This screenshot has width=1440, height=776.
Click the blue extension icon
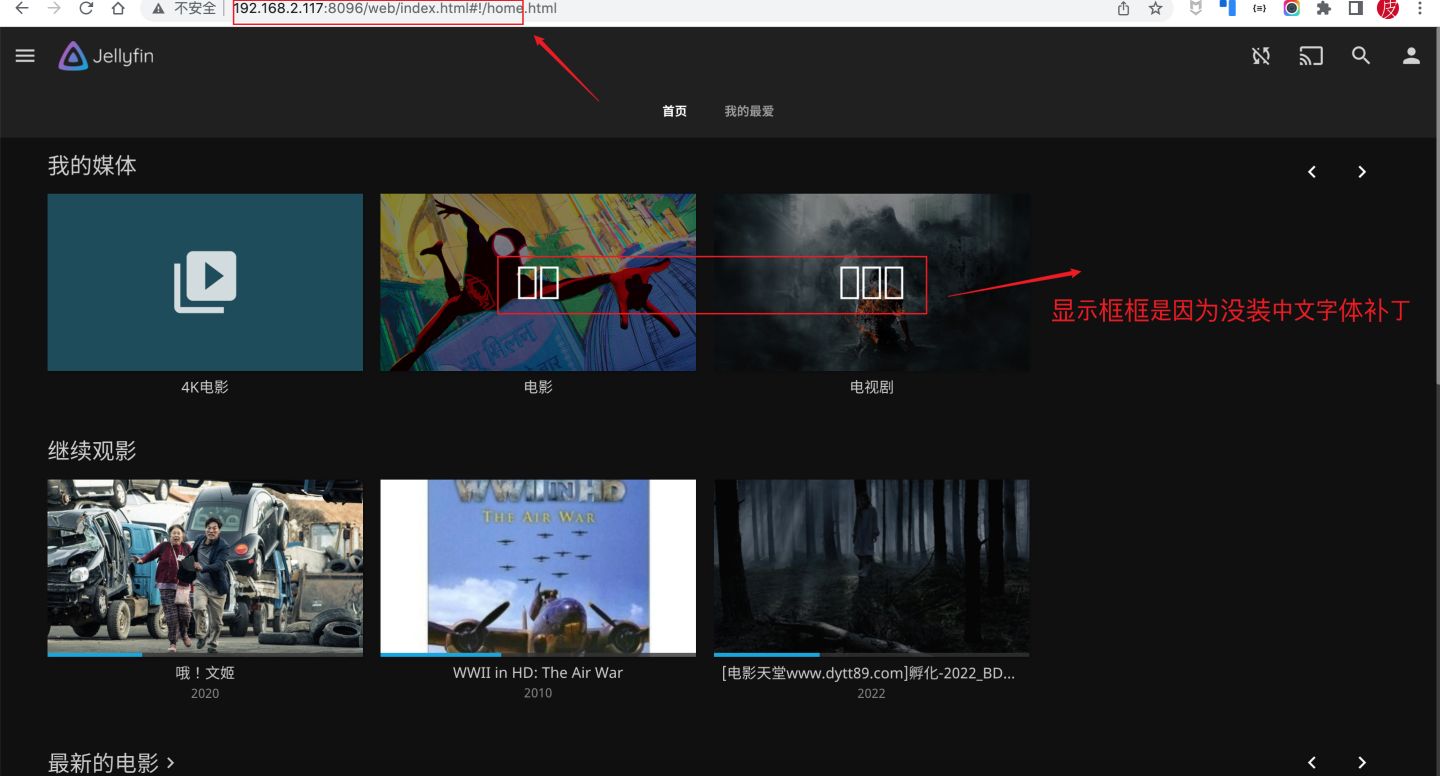pyautogui.click(x=1227, y=8)
